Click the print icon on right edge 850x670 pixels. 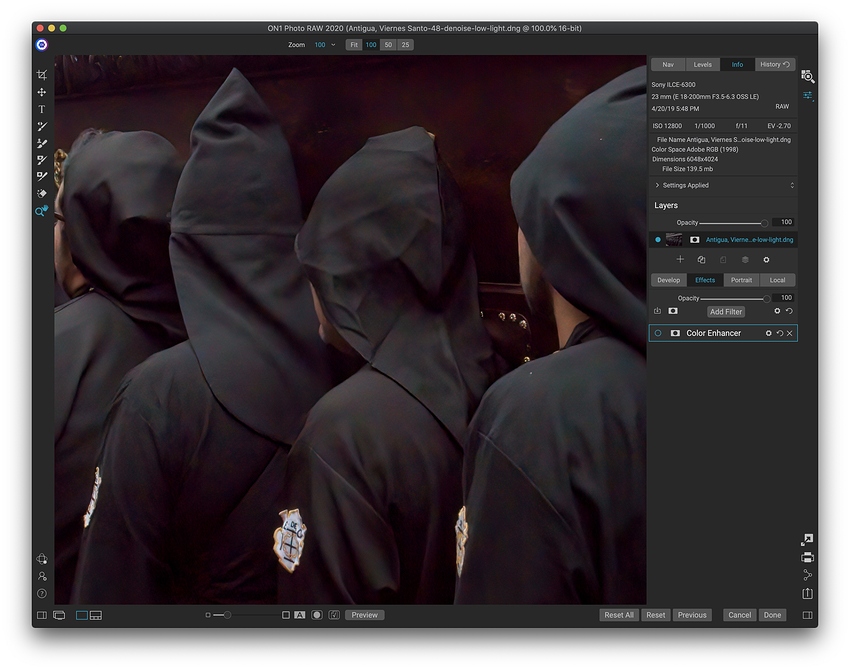807,557
